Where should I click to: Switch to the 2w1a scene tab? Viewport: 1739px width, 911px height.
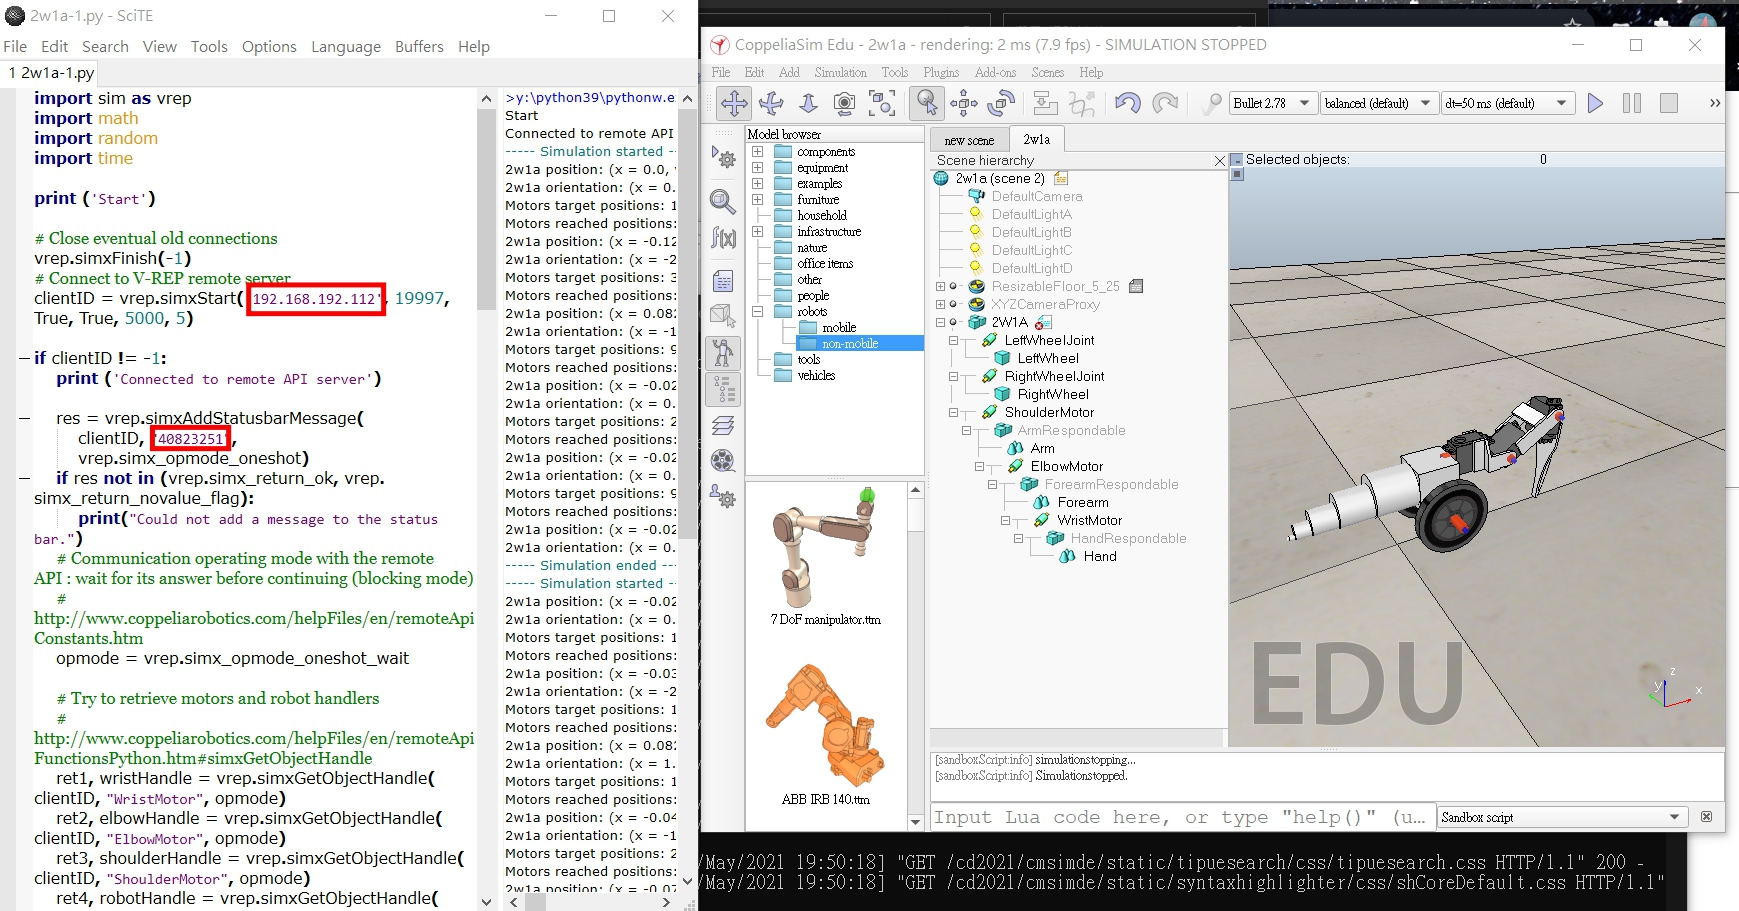point(1036,139)
